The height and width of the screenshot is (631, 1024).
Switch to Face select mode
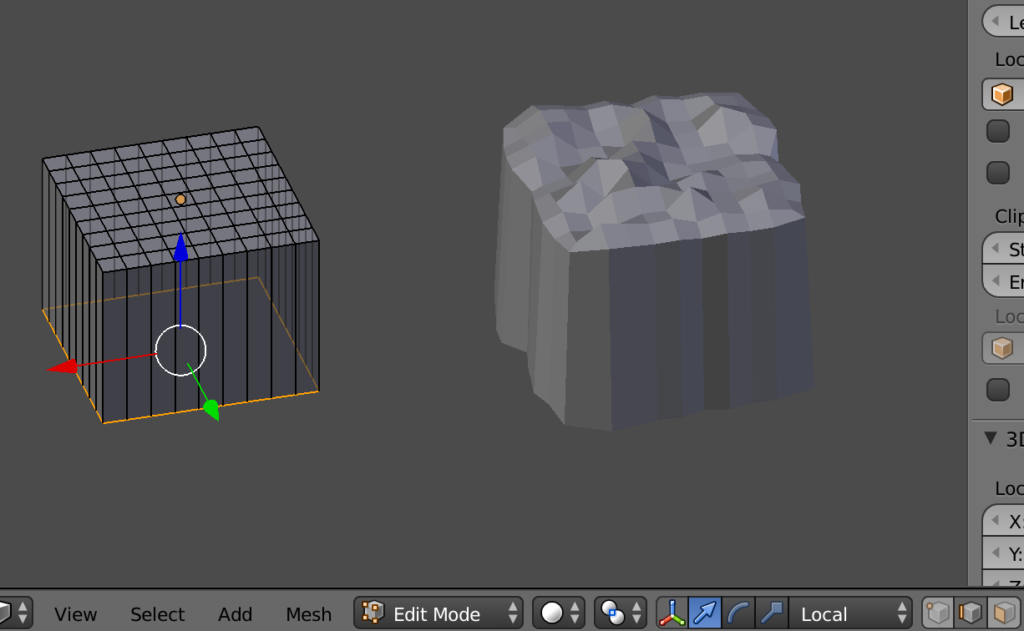click(x=1003, y=613)
